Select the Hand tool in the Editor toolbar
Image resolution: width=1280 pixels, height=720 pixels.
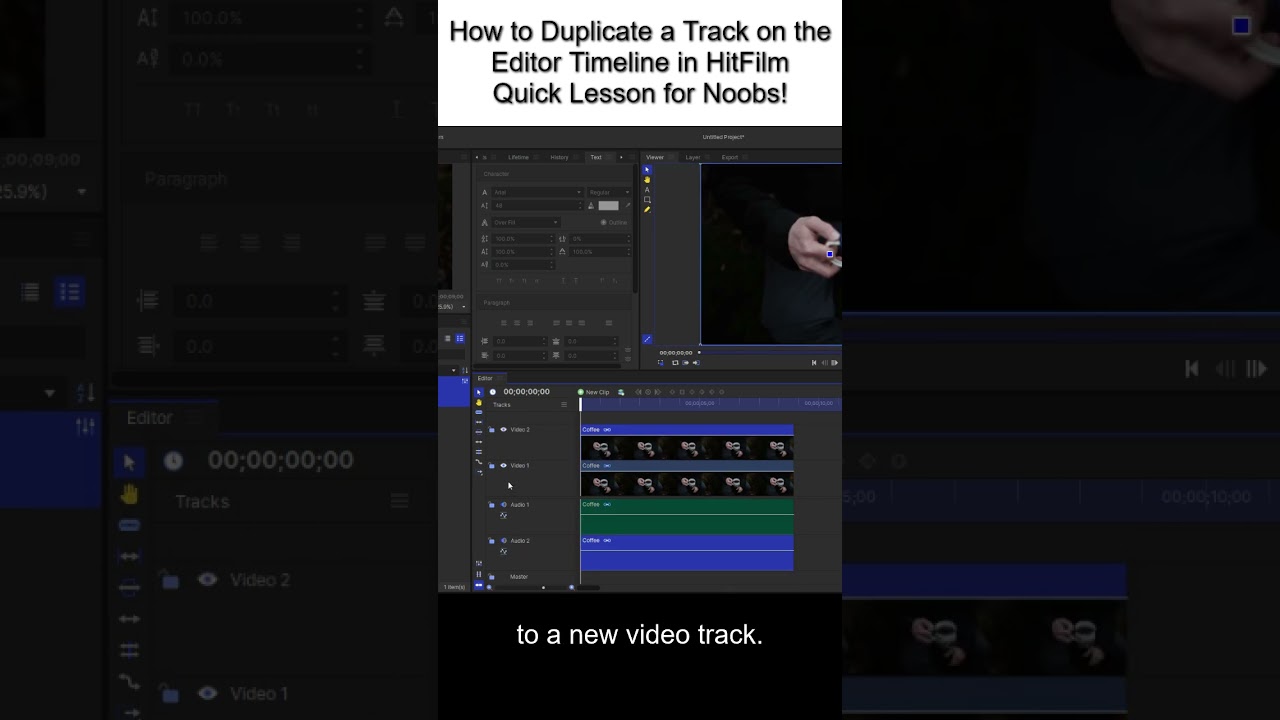pyautogui.click(x=479, y=402)
